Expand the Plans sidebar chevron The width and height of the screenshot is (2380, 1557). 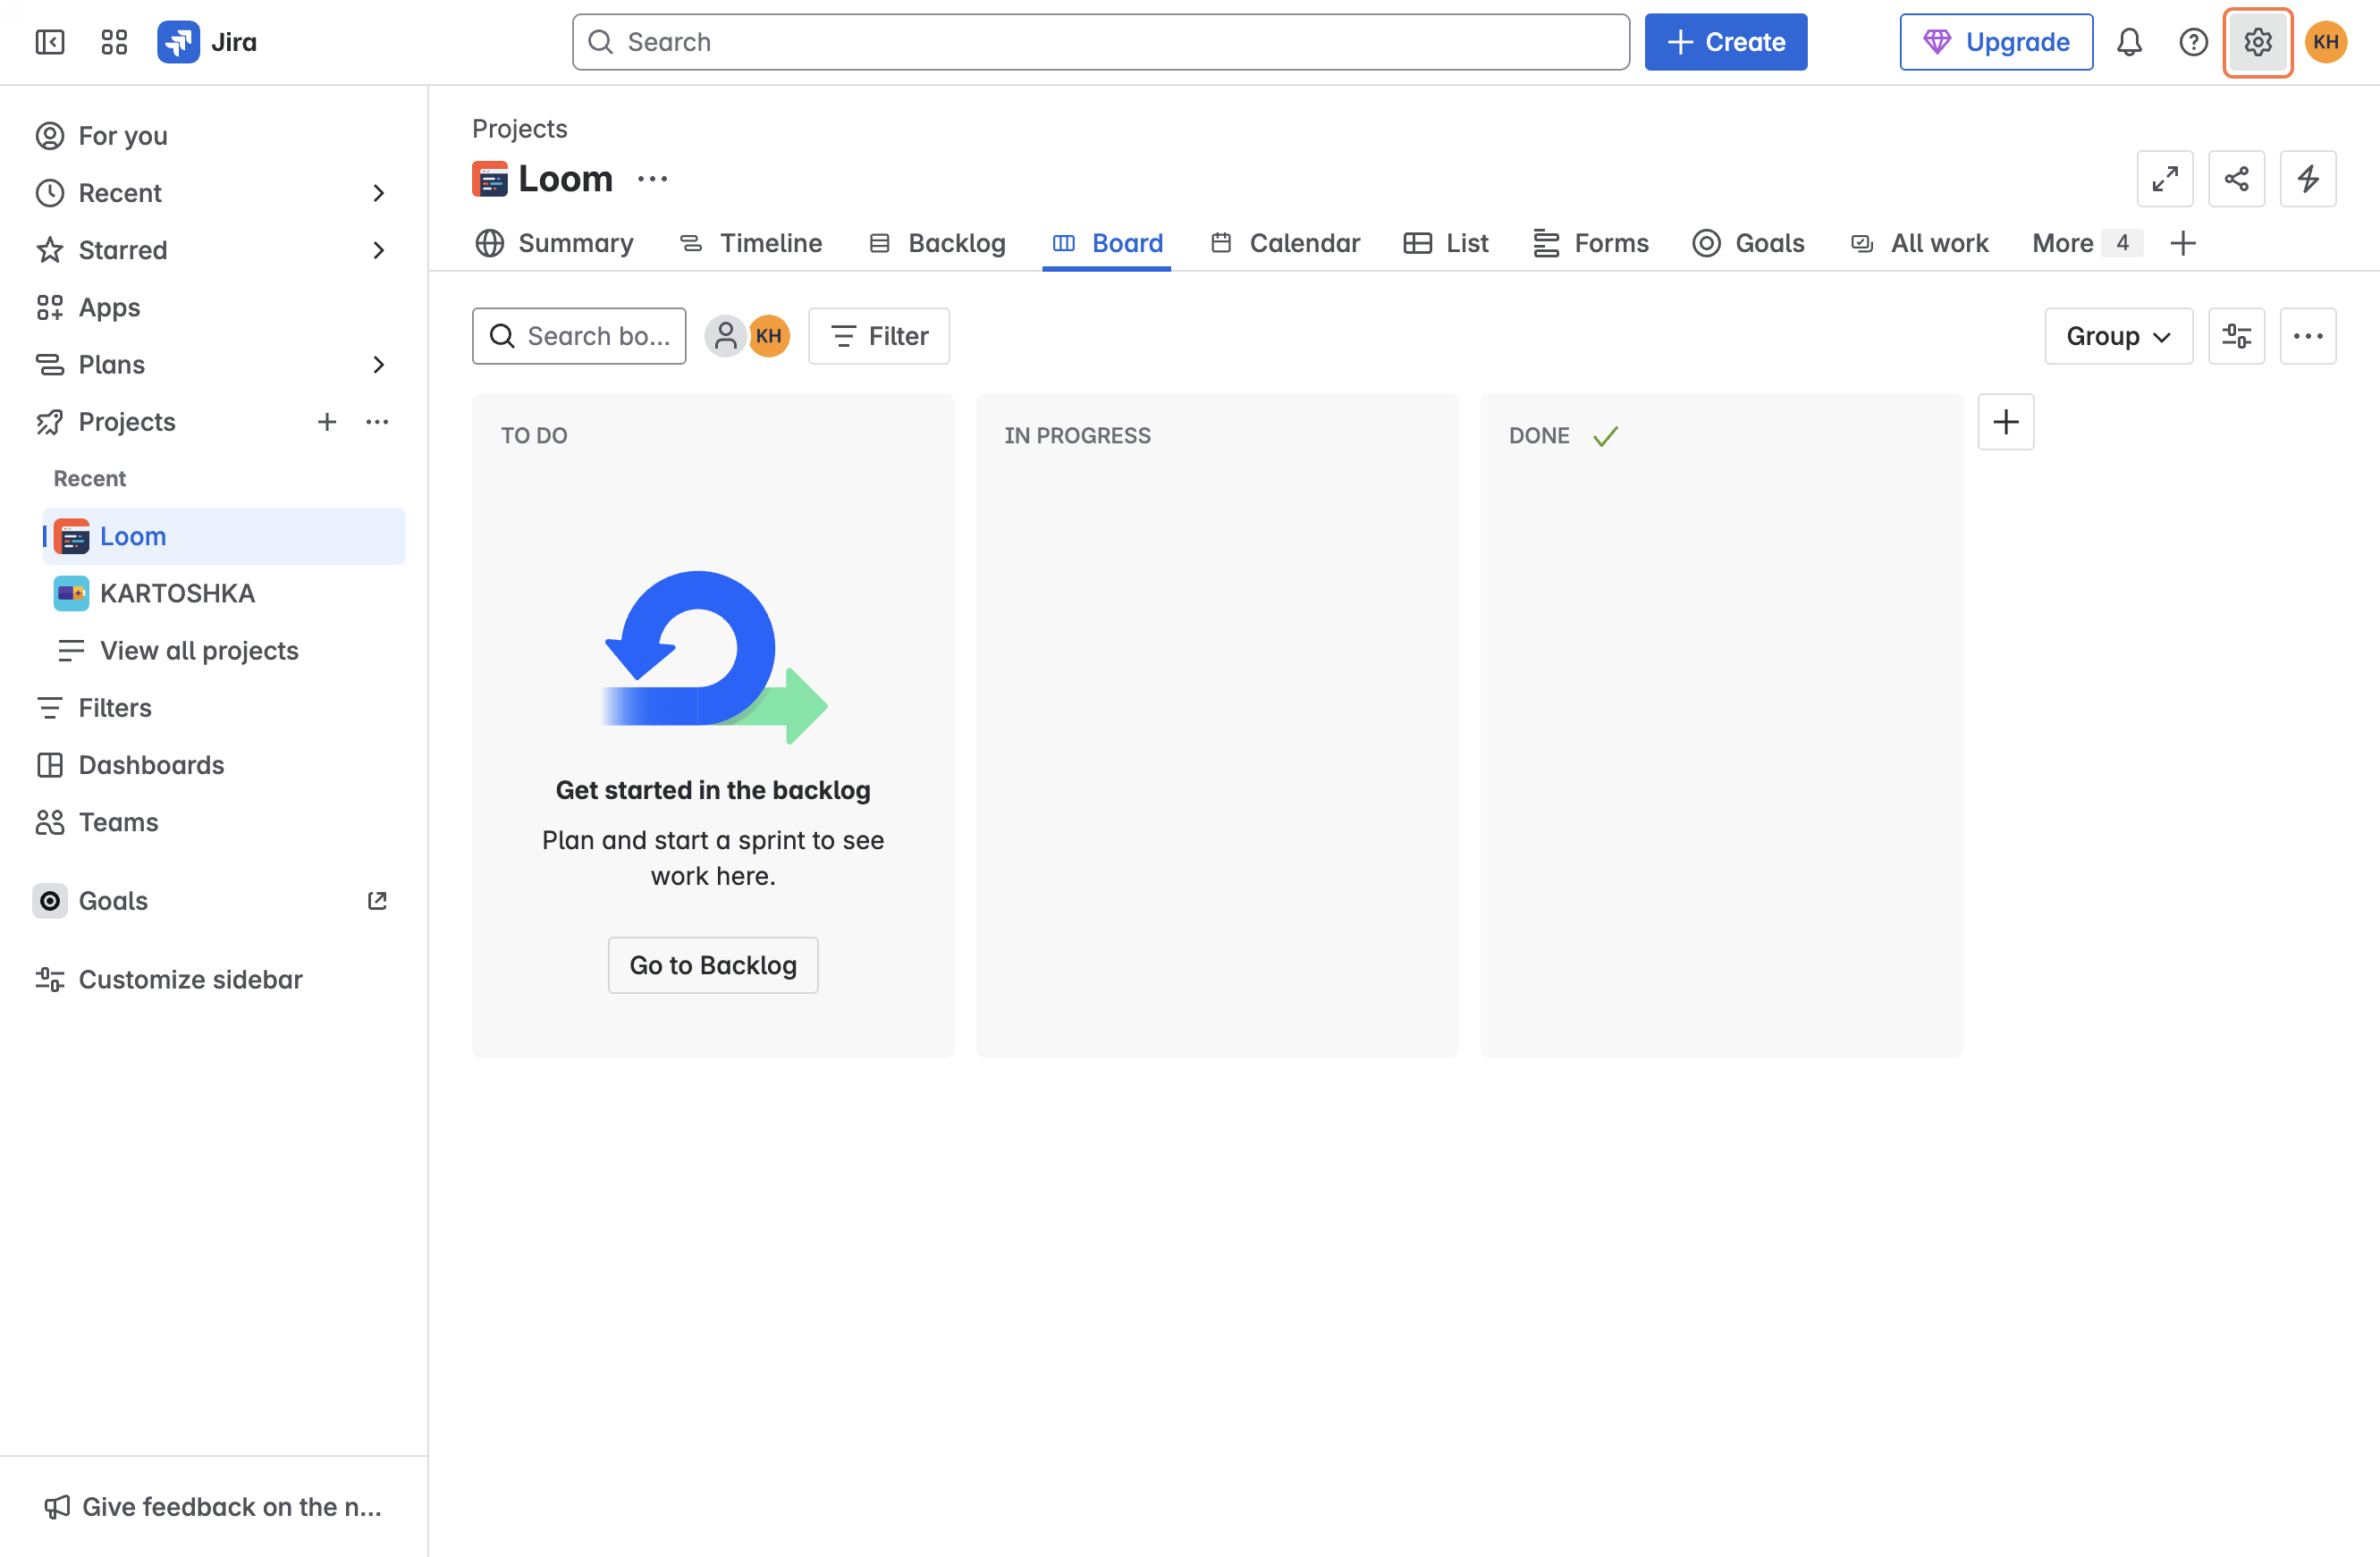pyautogui.click(x=378, y=365)
